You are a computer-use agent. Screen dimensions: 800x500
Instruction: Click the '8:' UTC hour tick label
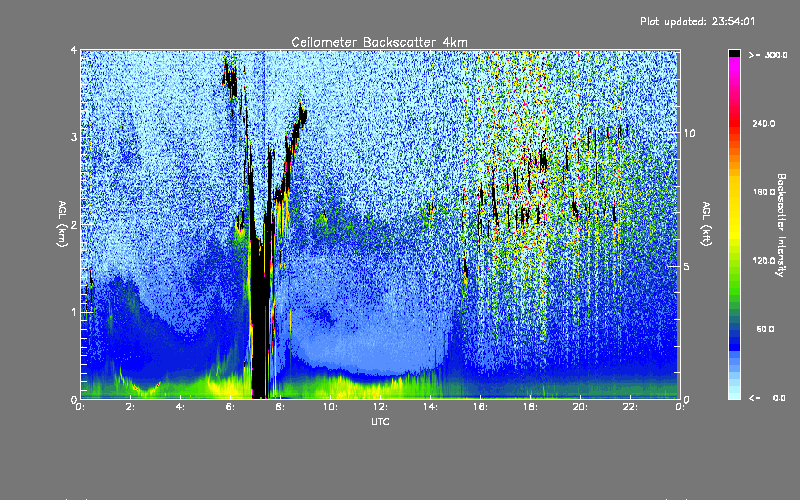pyautogui.click(x=281, y=407)
